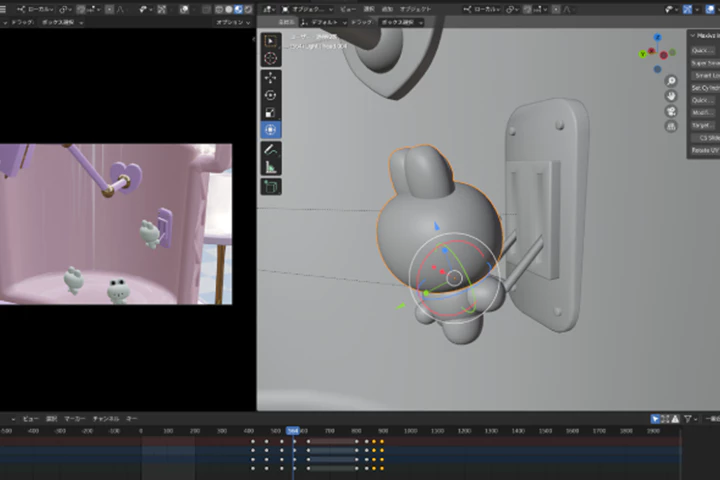The width and height of the screenshot is (720, 480).
Task: Click the Target... sidebar button
Action: (x=703, y=125)
